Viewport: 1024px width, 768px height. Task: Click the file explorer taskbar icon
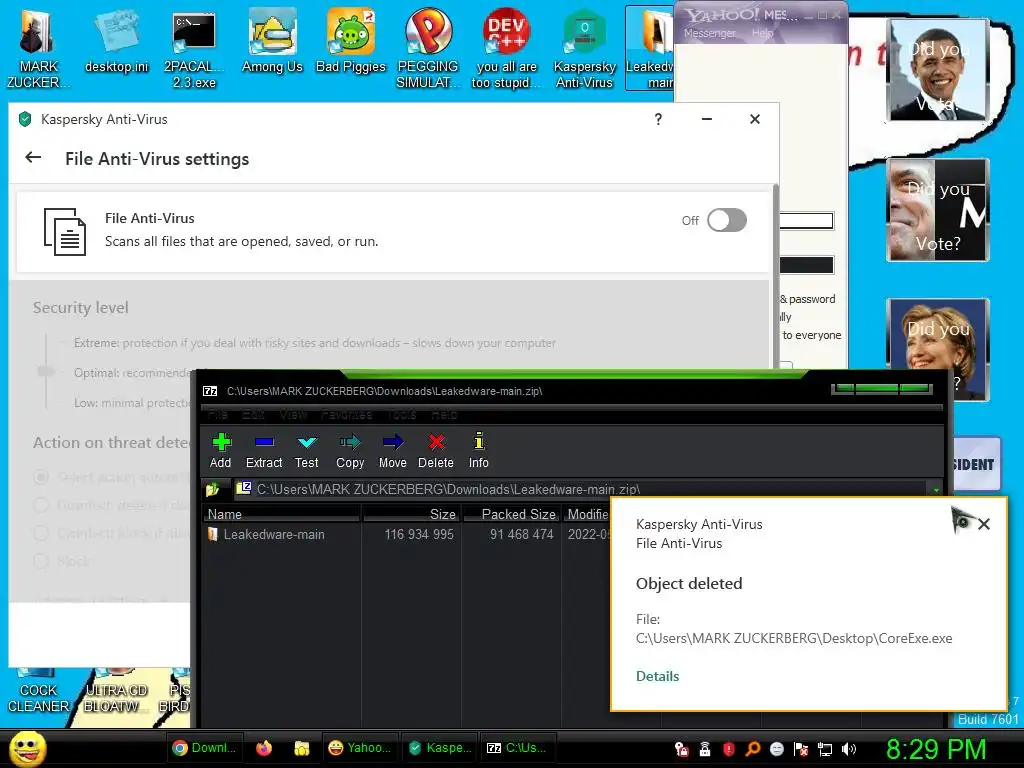click(302, 748)
